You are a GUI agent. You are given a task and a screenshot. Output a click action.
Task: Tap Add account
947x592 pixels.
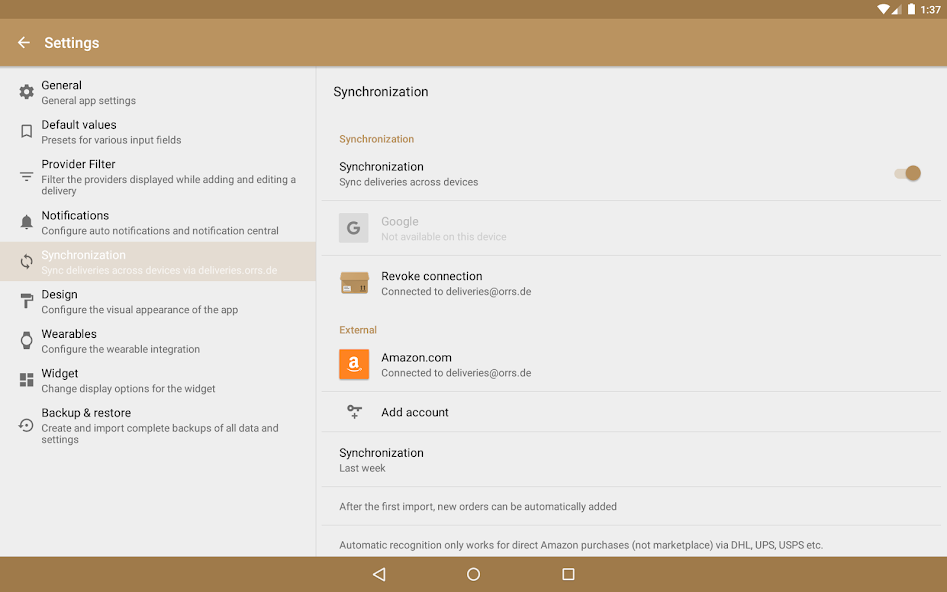[415, 412]
